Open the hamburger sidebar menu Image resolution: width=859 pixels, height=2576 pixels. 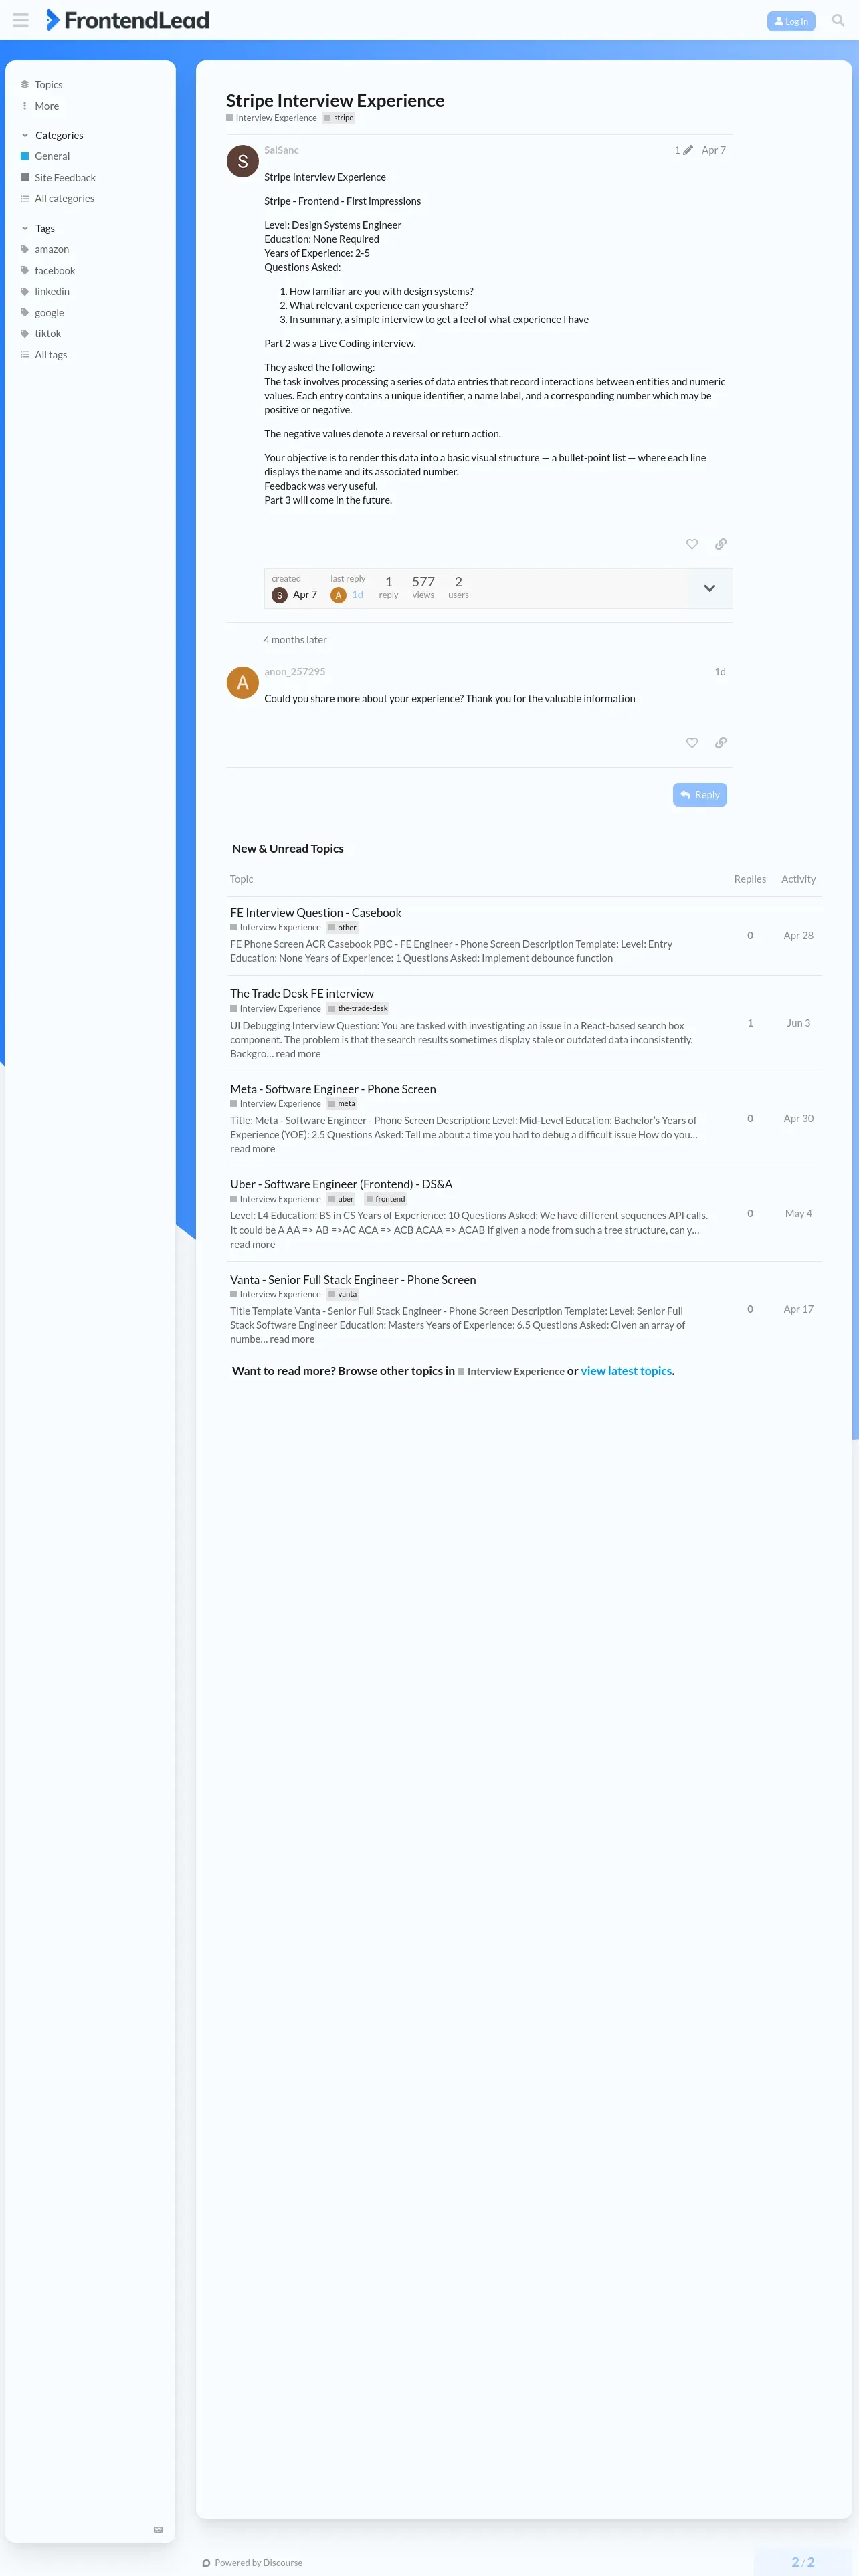(x=20, y=20)
